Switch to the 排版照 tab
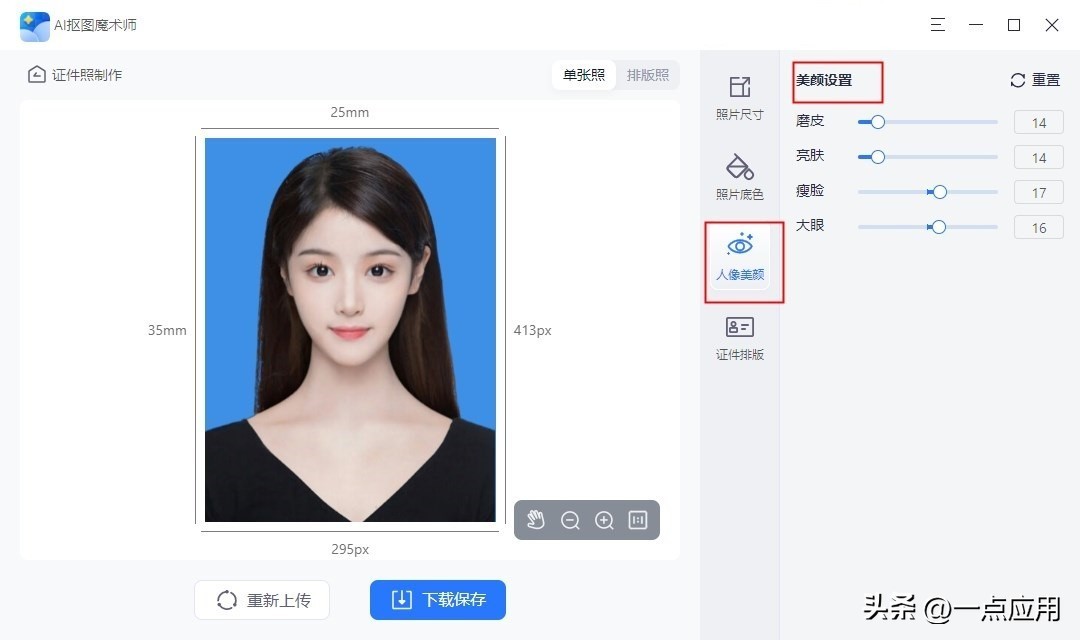This screenshot has height=640, width=1080. tap(647, 75)
